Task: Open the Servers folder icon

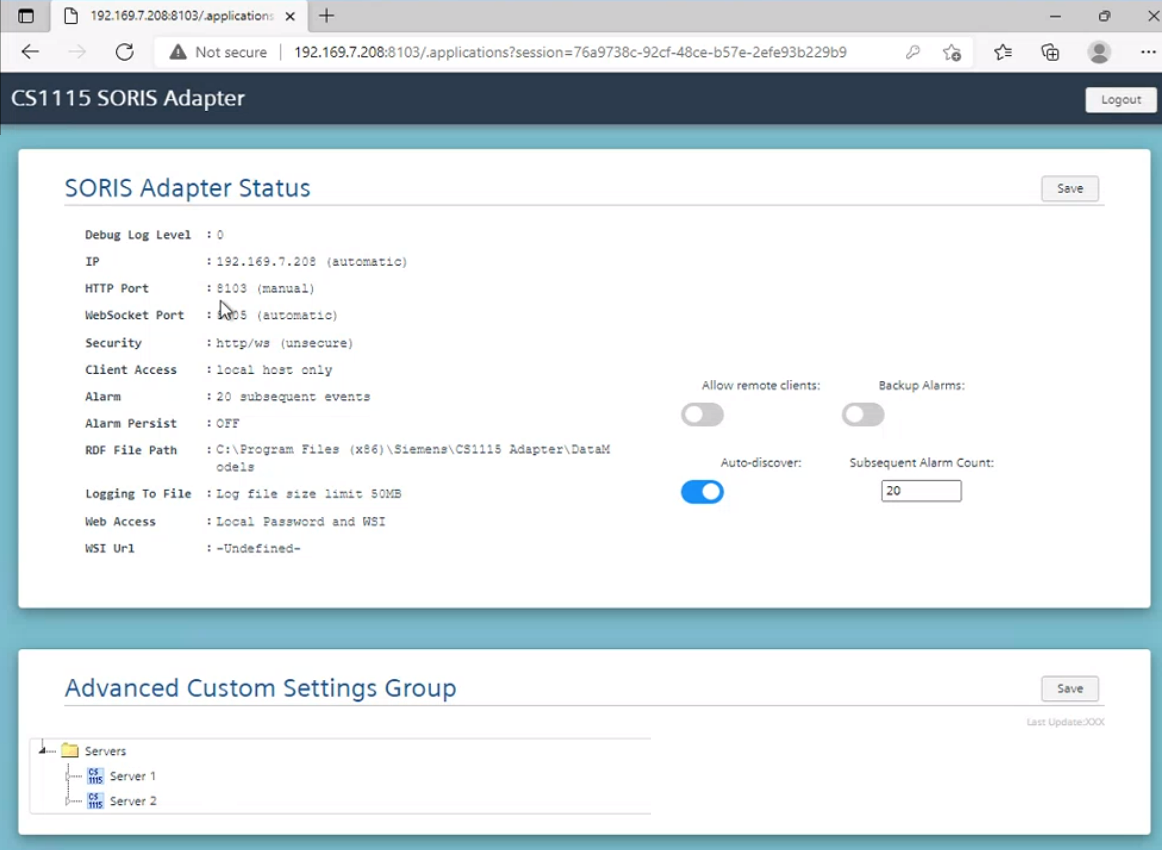Action: tap(69, 750)
